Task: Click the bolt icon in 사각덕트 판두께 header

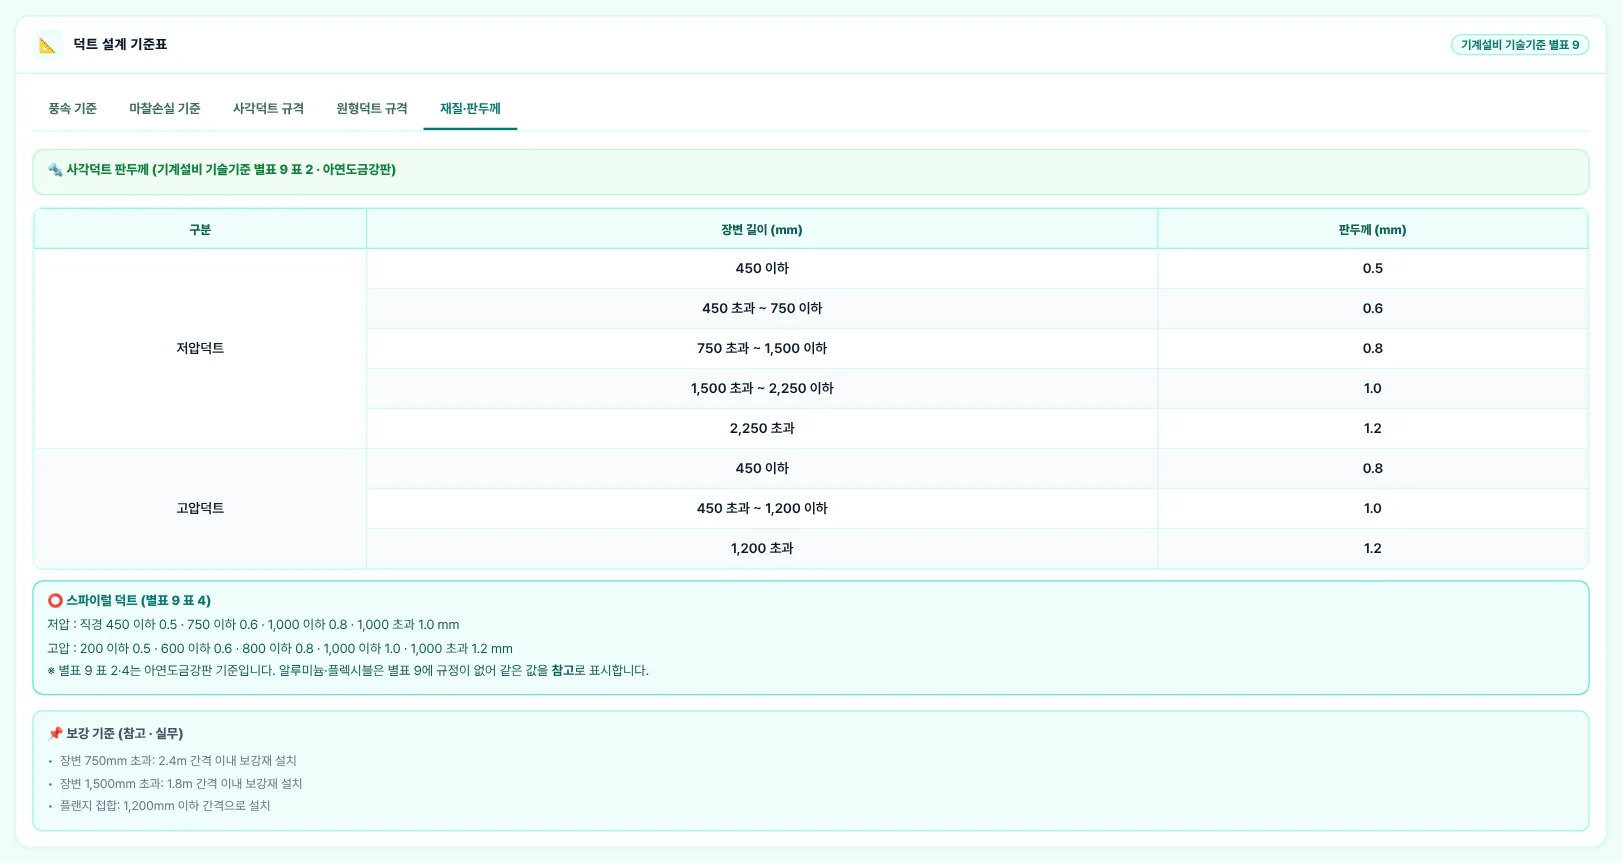Action: (x=55, y=170)
